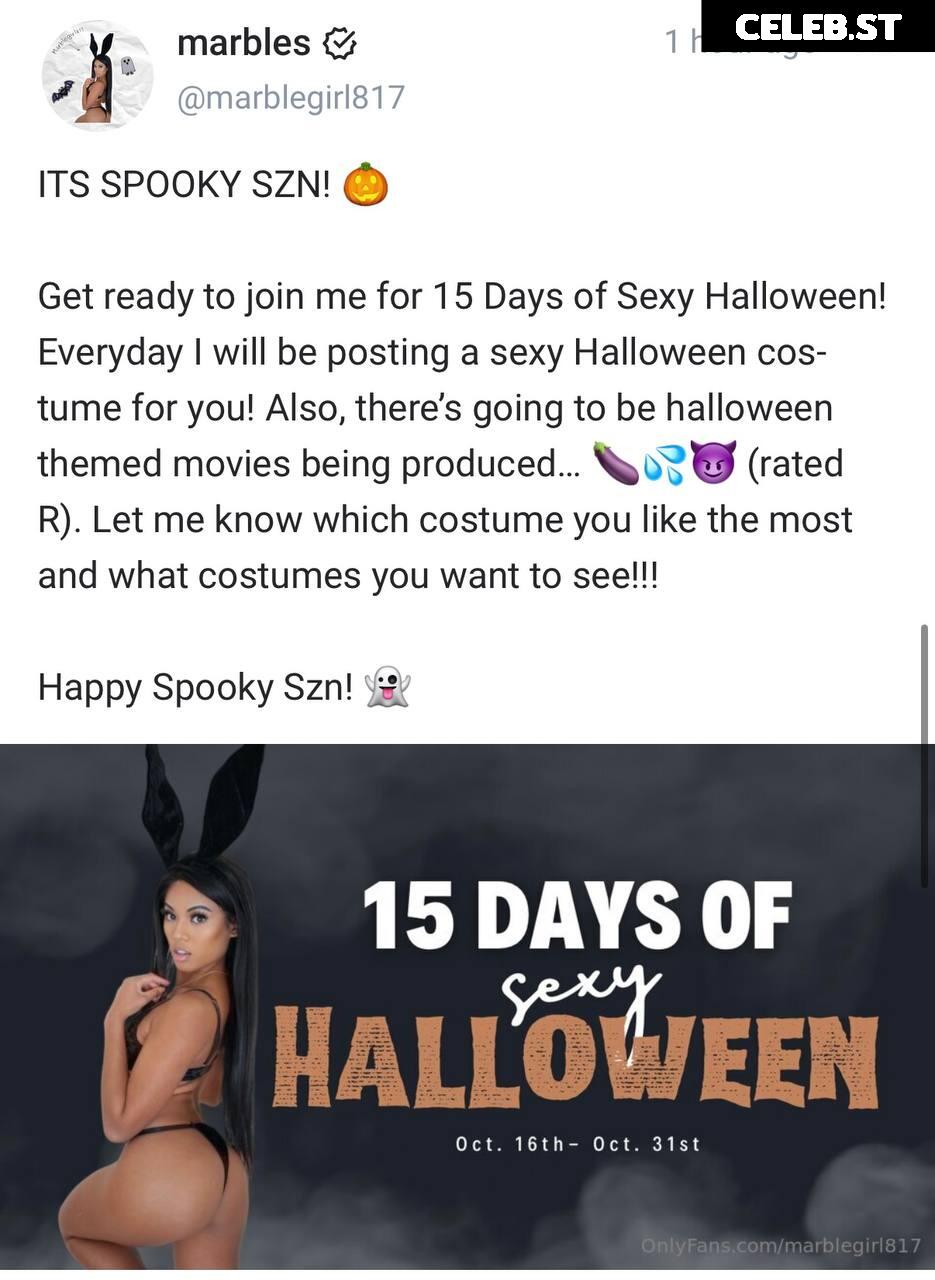Screen dimensions: 935x1280
Task: Click the vertical scrollbar thumb
Action: coord(924,755)
